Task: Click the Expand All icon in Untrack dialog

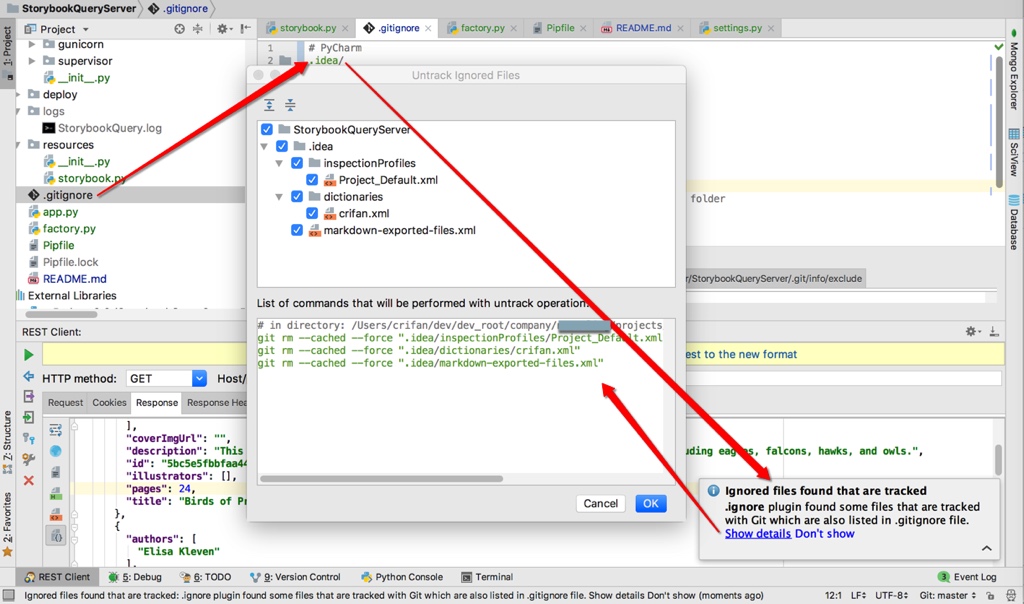Action: pos(269,104)
